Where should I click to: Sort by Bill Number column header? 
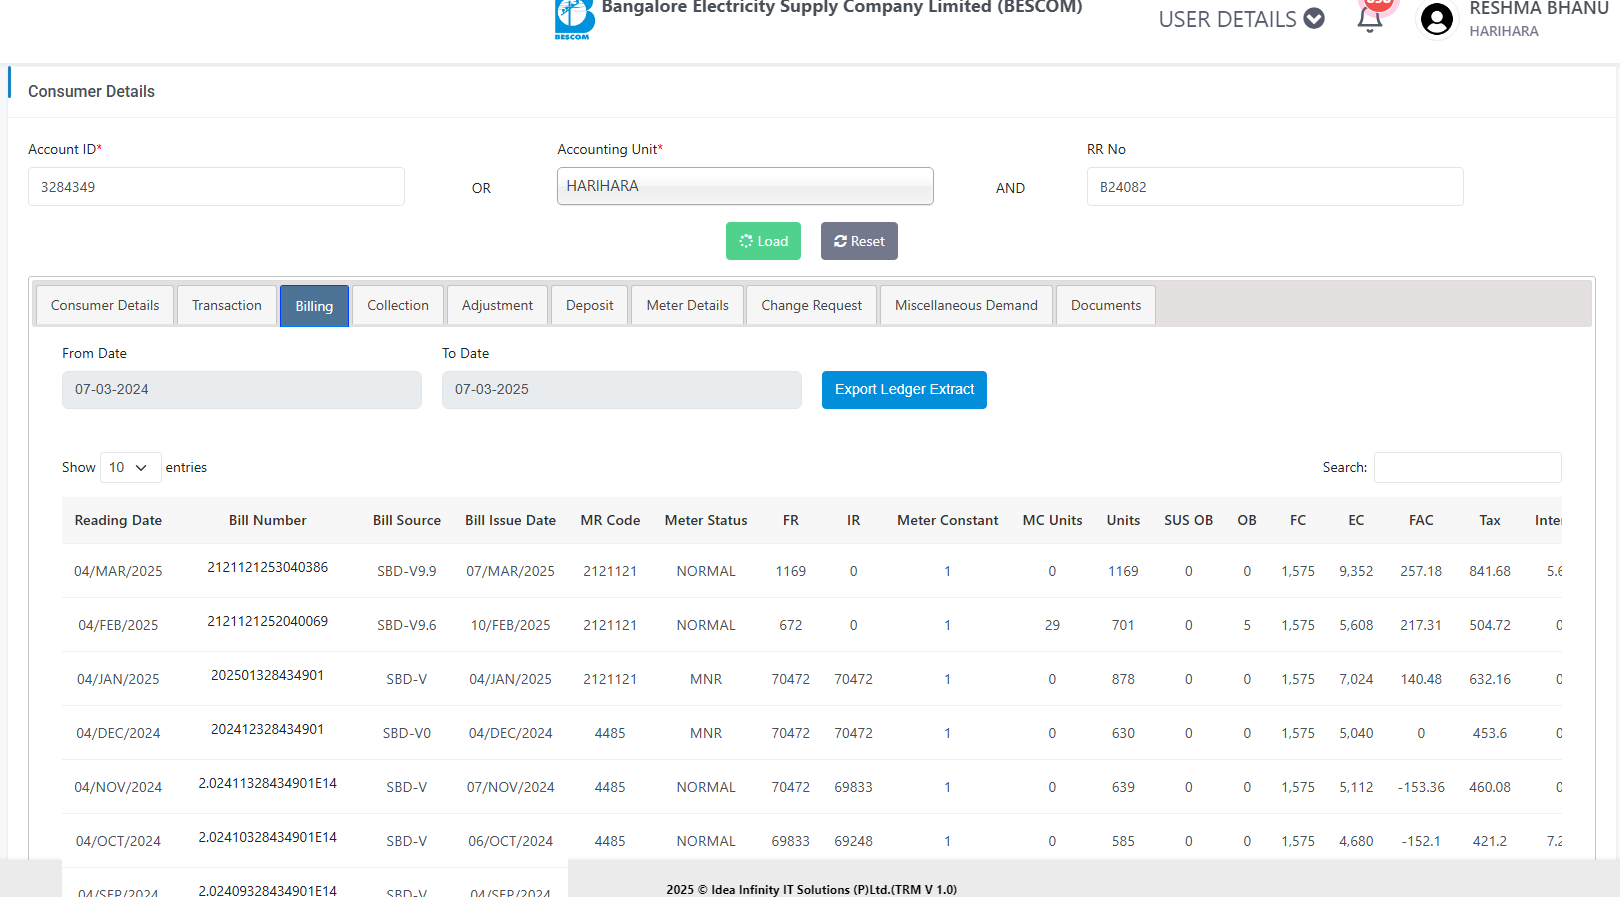[x=267, y=520]
